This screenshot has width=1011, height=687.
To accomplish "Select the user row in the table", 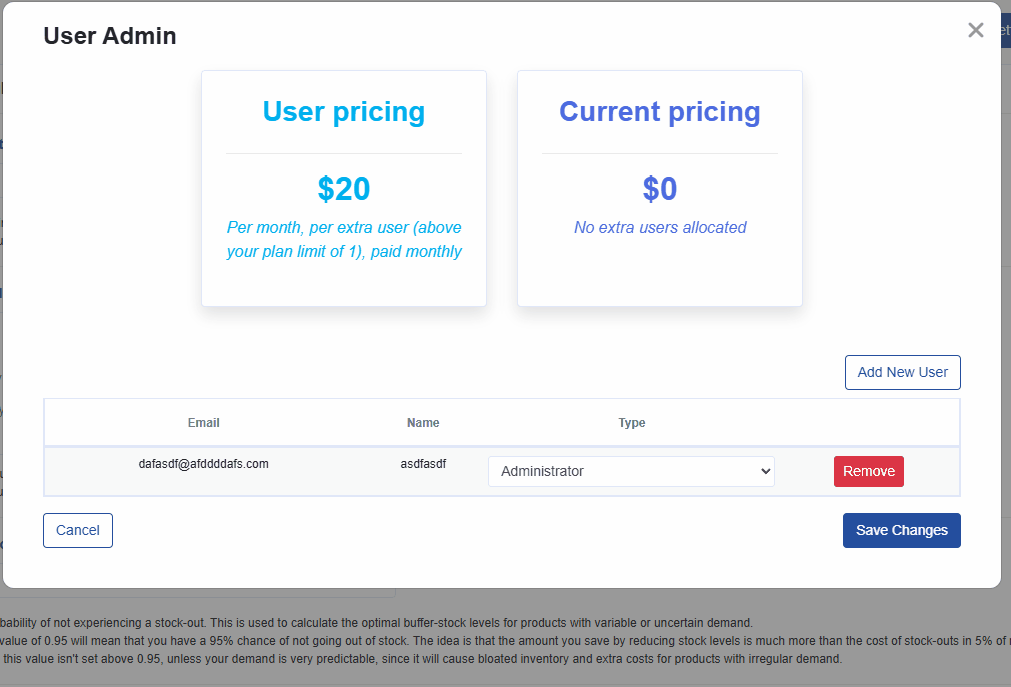I will 300,470.
